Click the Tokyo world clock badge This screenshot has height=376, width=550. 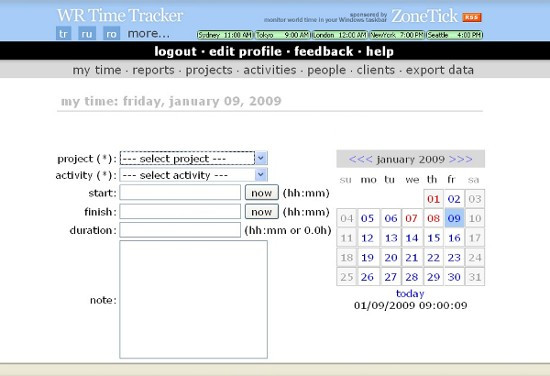click(x=283, y=35)
